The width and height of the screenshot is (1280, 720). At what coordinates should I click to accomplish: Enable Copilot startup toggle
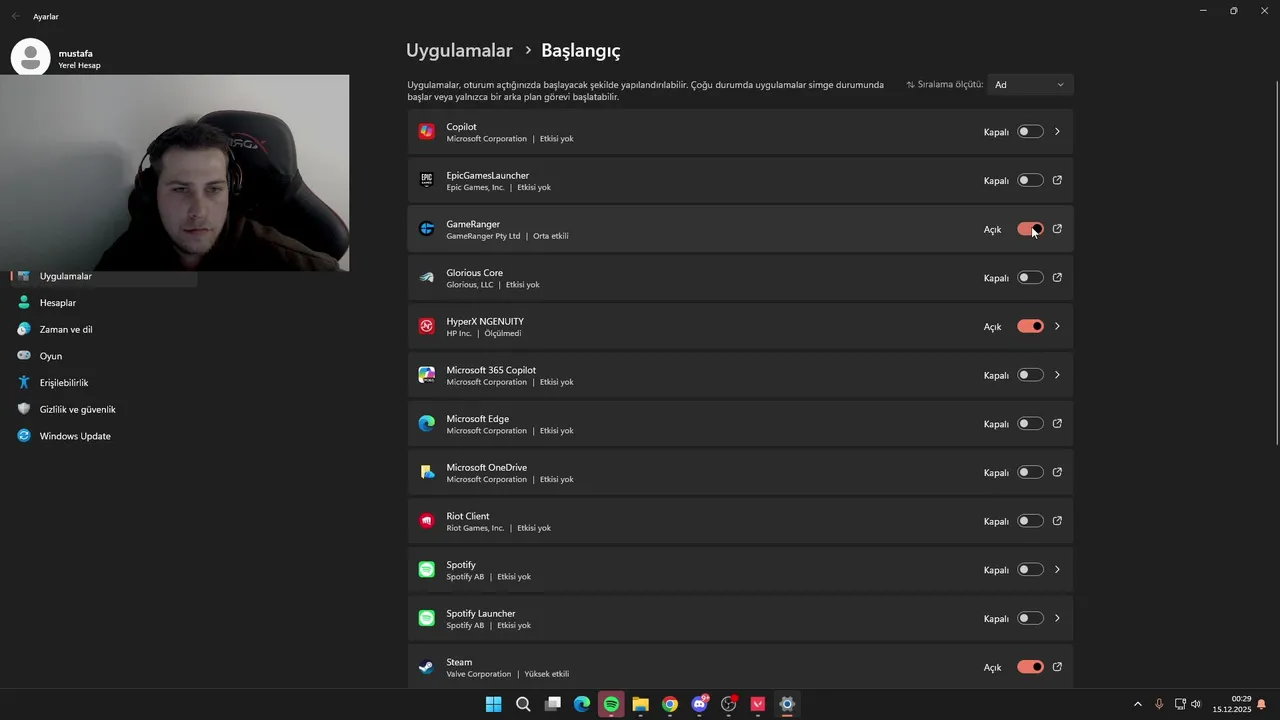tap(1030, 132)
